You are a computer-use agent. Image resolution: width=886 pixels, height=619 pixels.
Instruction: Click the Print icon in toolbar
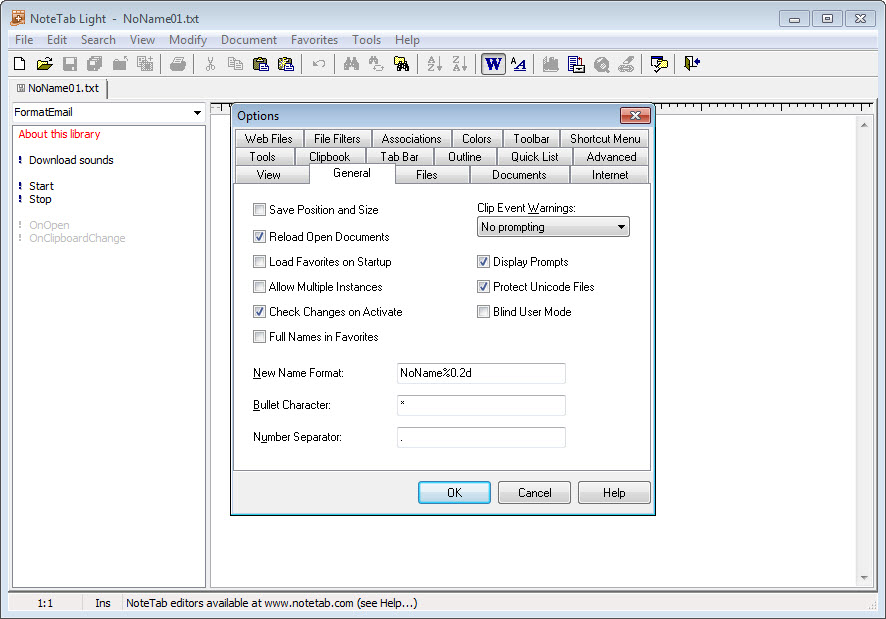pos(177,64)
